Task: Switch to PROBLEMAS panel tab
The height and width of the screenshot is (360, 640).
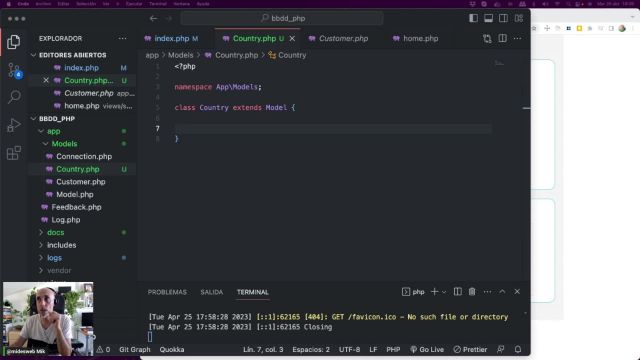Action: coord(167,292)
